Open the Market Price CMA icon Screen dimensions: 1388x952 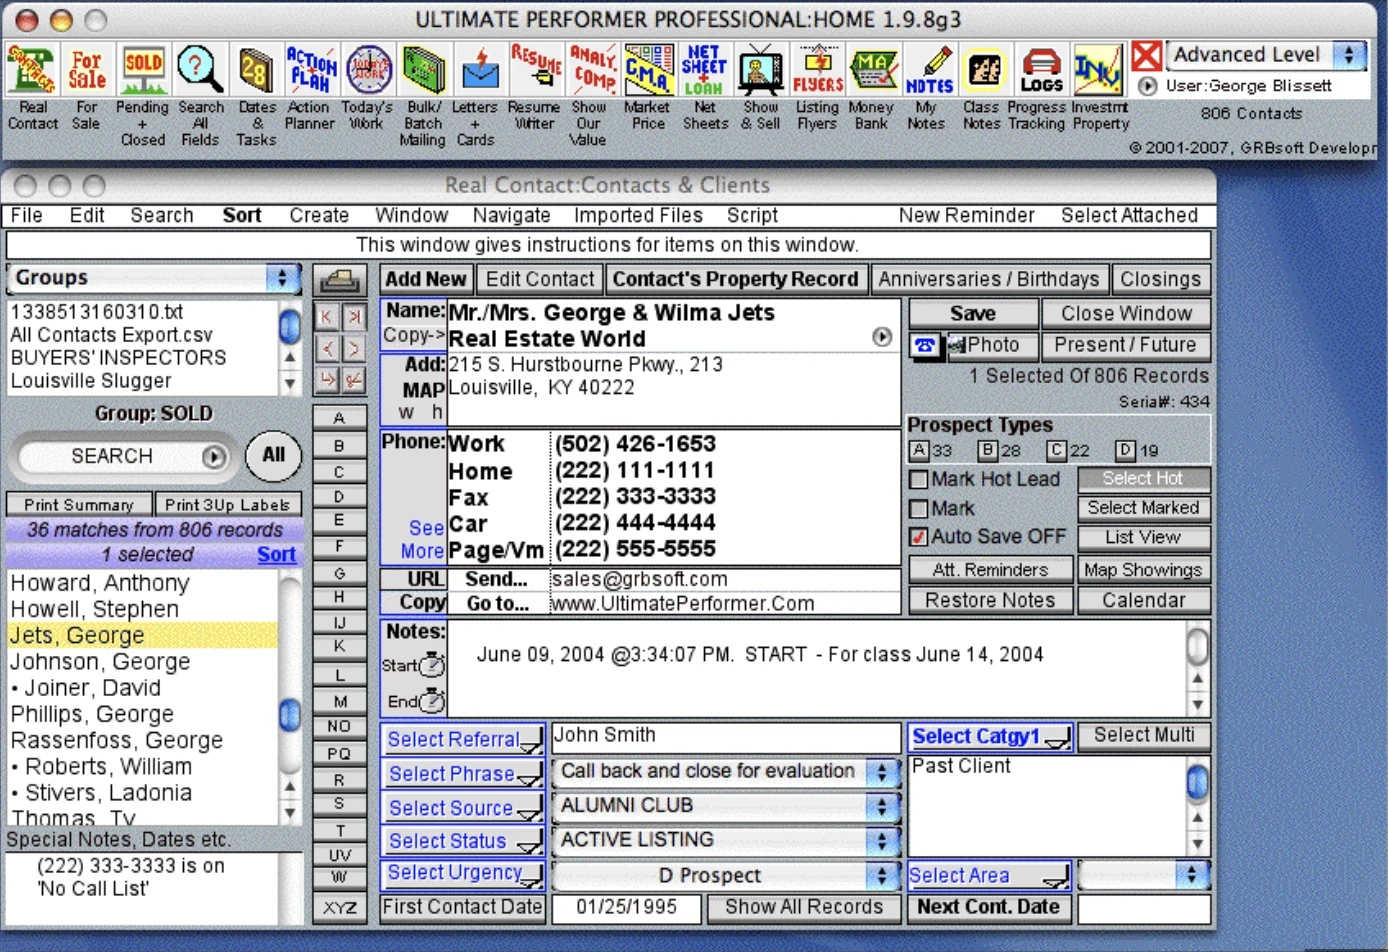coord(648,70)
